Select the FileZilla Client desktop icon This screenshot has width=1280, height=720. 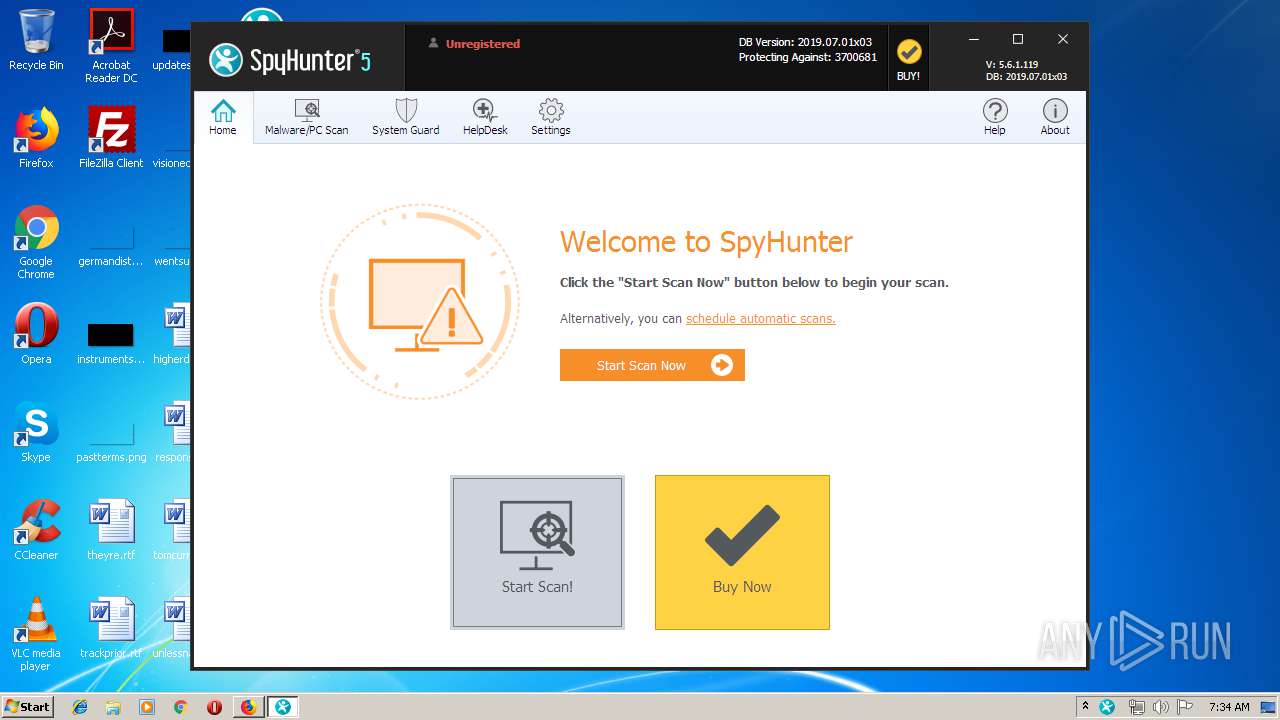click(x=111, y=138)
